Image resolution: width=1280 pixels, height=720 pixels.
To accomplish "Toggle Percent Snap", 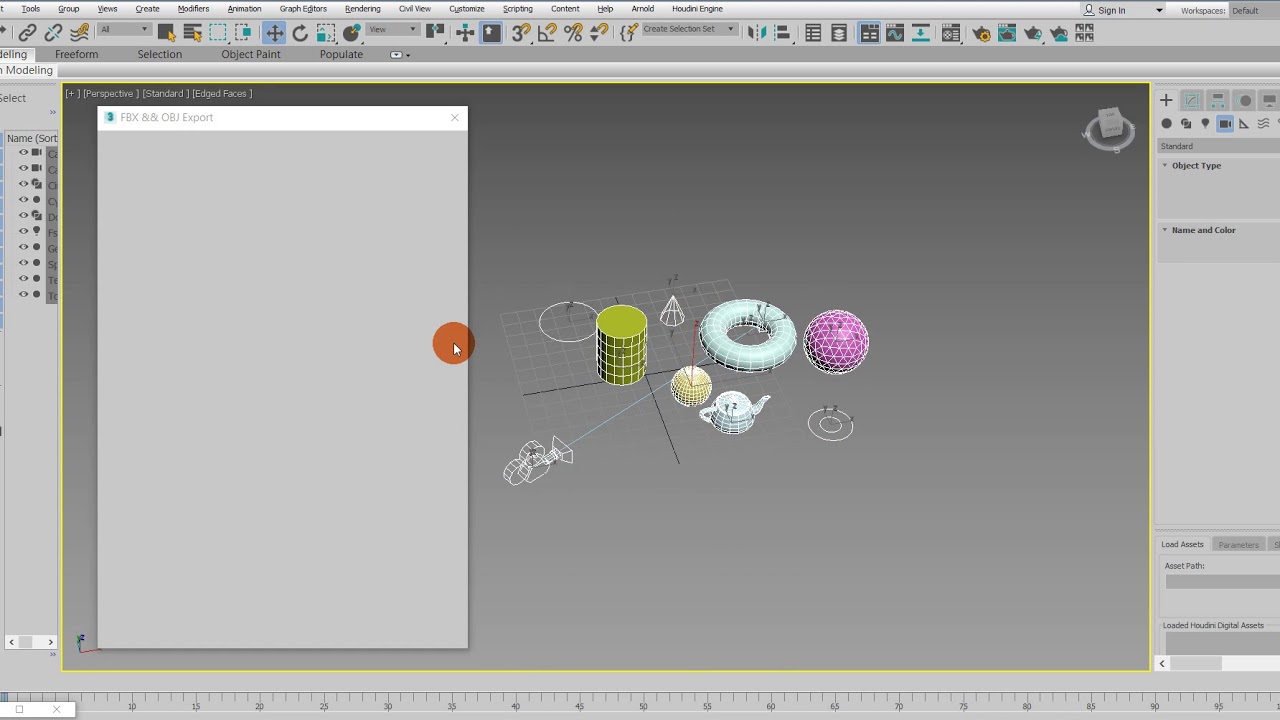I will [573, 33].
